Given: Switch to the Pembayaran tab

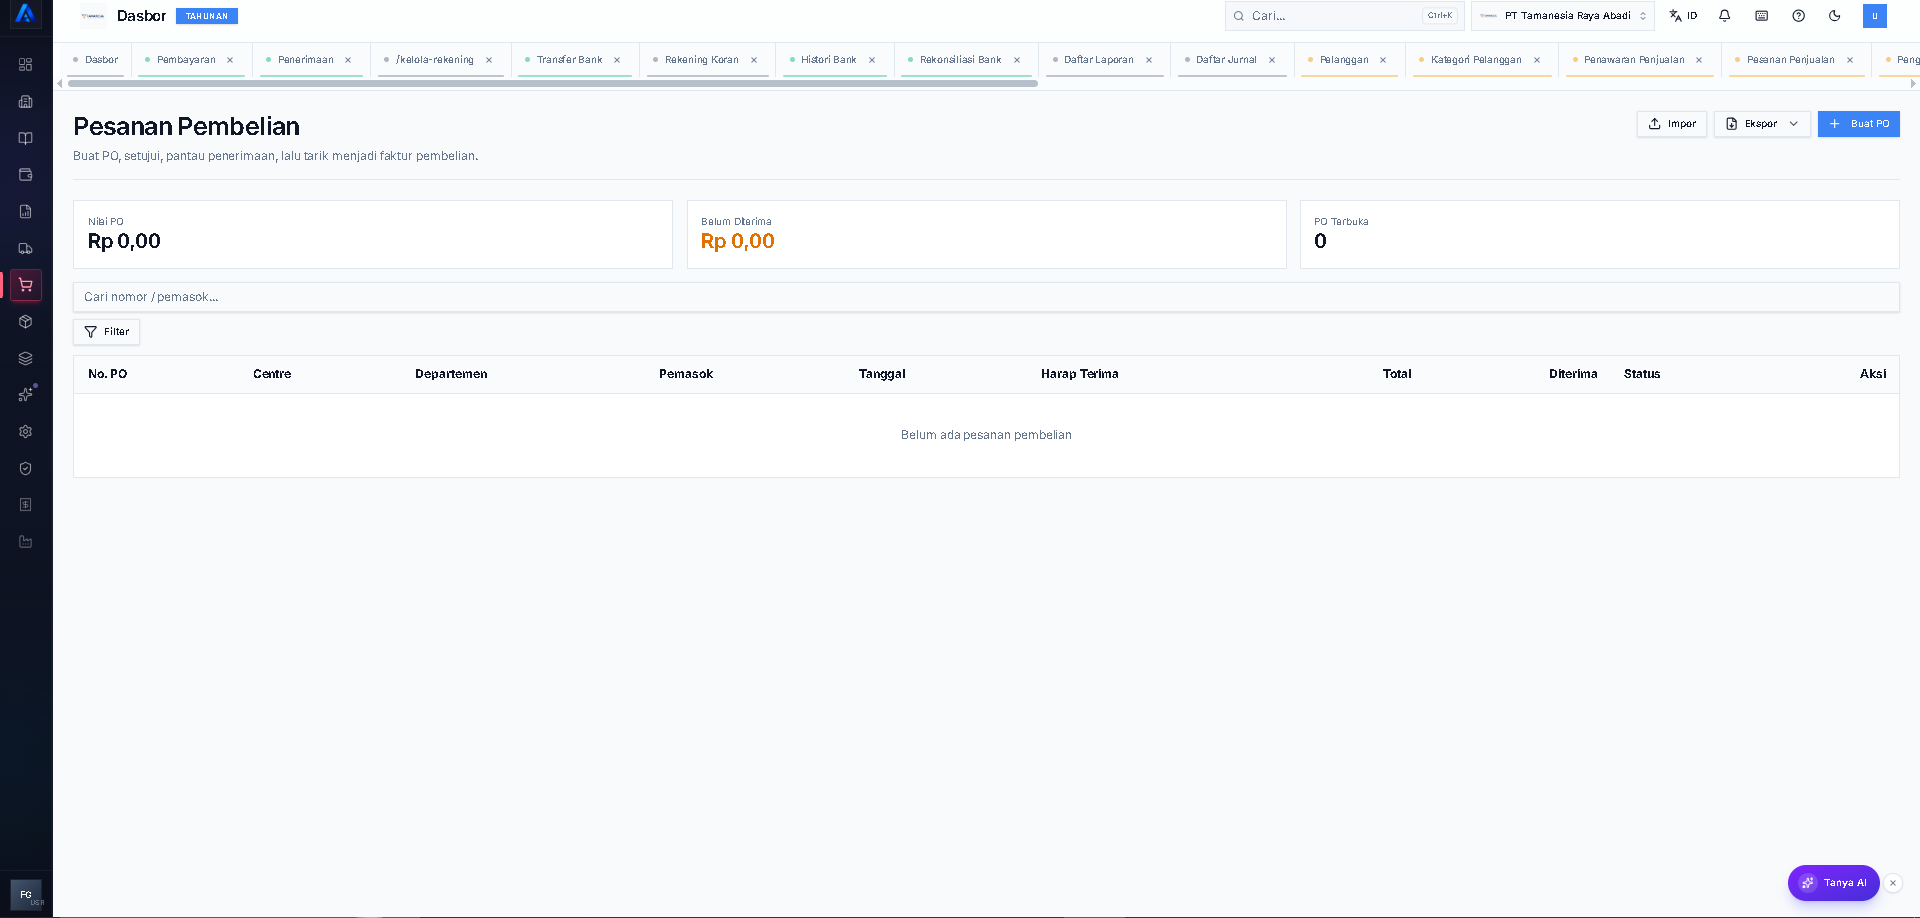Looking at the screenshot, I should click(186, 60).
